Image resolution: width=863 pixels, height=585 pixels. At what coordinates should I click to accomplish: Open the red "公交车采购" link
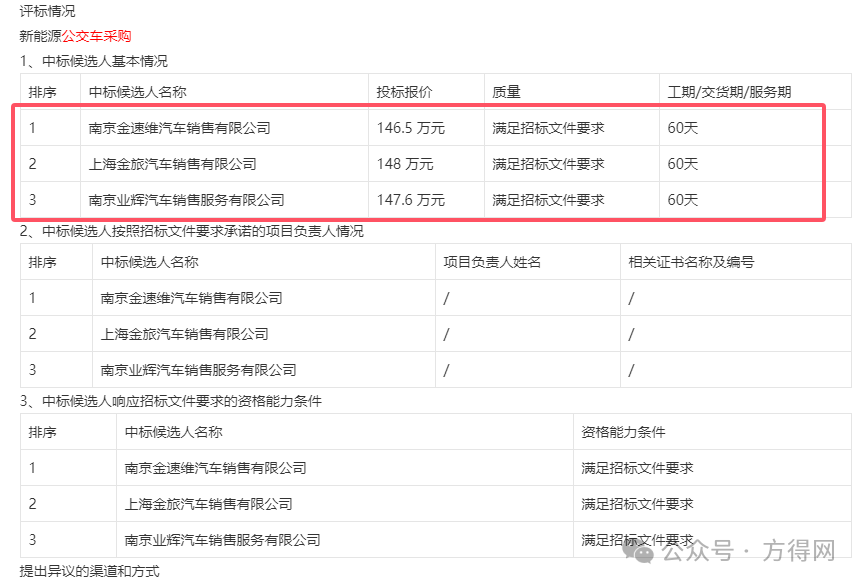coord(96,36)
